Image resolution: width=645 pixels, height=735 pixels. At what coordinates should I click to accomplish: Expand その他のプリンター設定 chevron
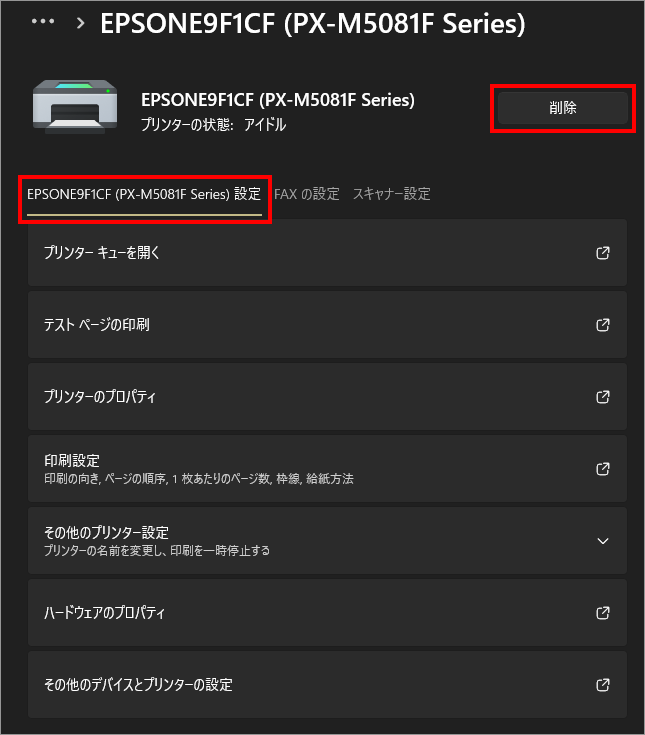603,541
